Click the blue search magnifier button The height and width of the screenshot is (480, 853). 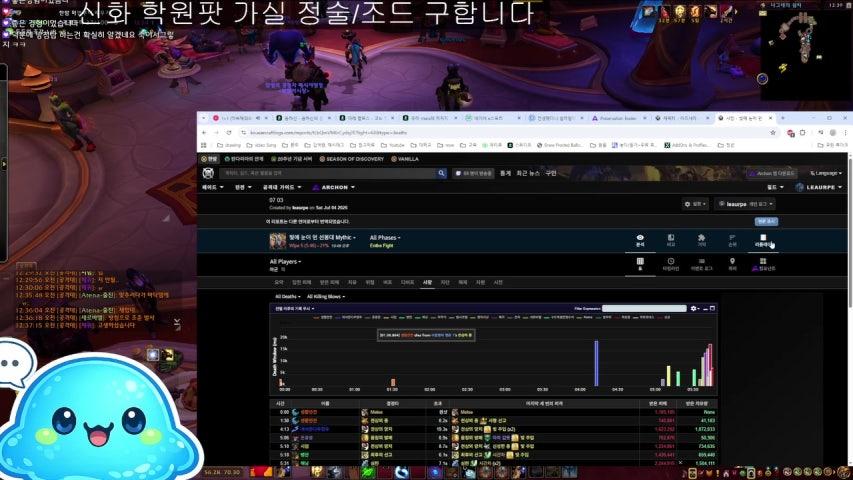click(442, 173)
